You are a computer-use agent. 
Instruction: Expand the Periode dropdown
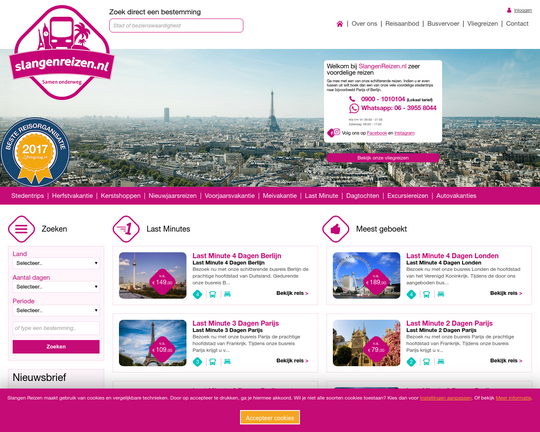coord(56,310)
